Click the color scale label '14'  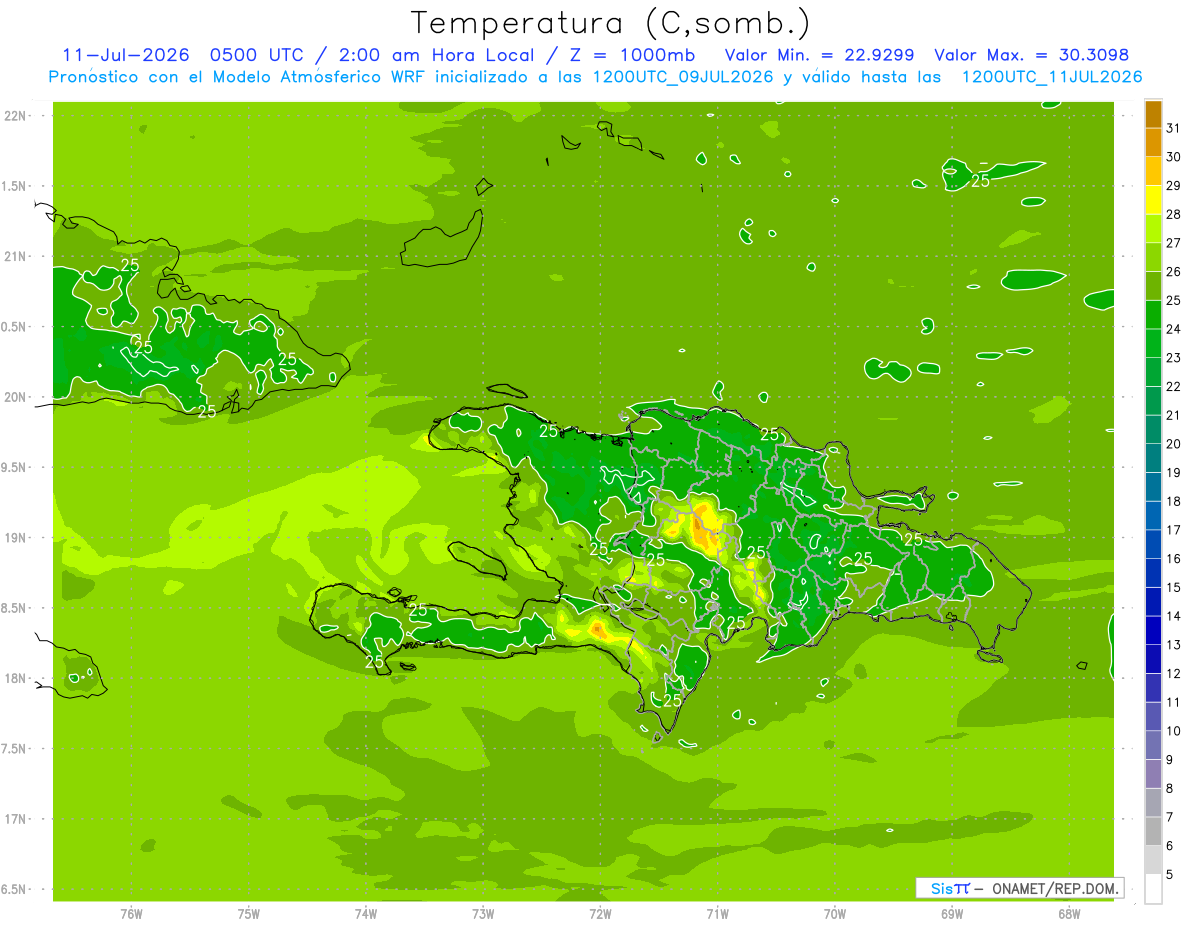click(1174, 616)
